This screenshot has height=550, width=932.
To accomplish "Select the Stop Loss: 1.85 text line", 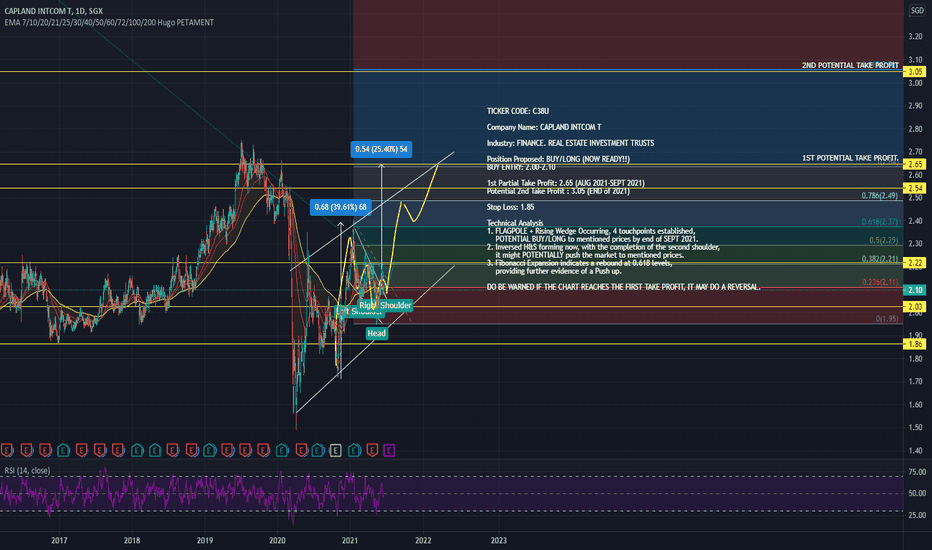I will tap(510, 207).
